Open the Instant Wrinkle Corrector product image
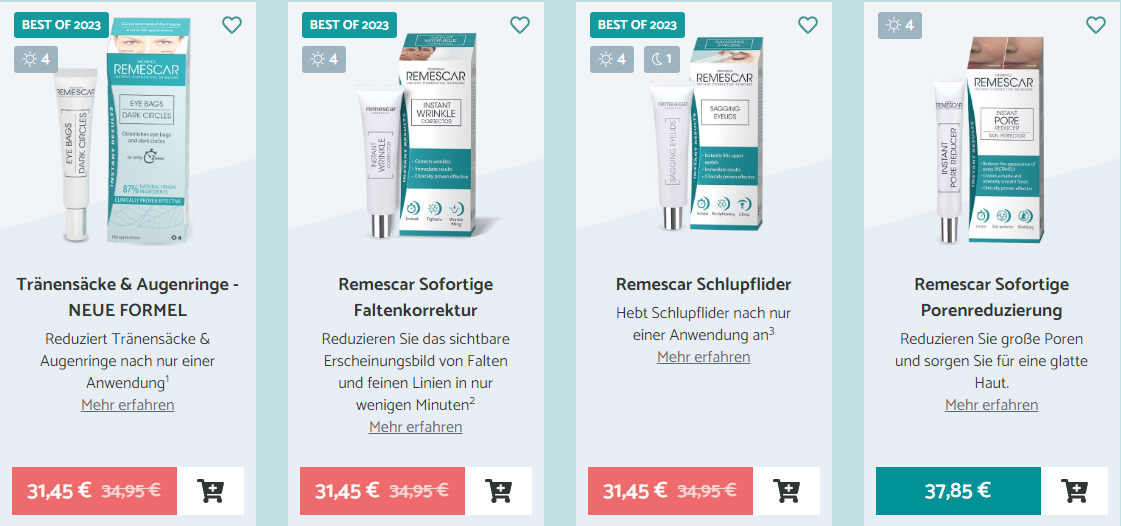The image size is (1121, 526). coord(417,136)
